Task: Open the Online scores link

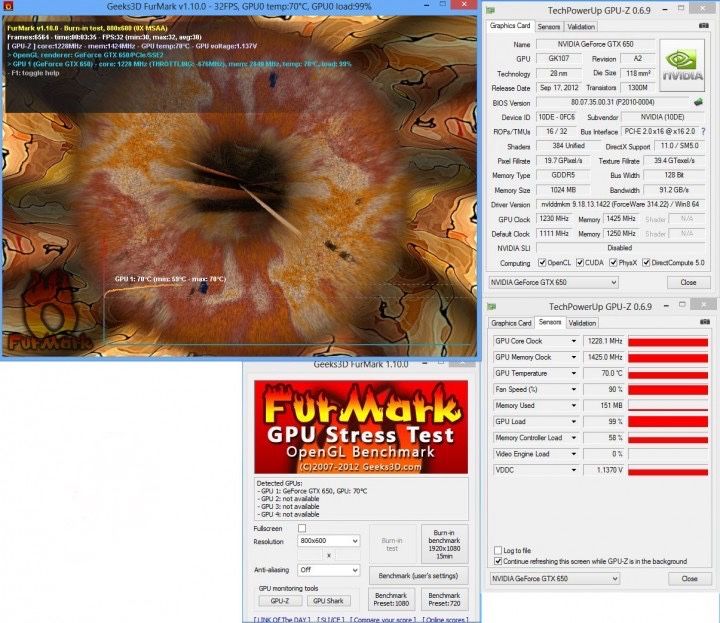Action: tap(445, 619)
